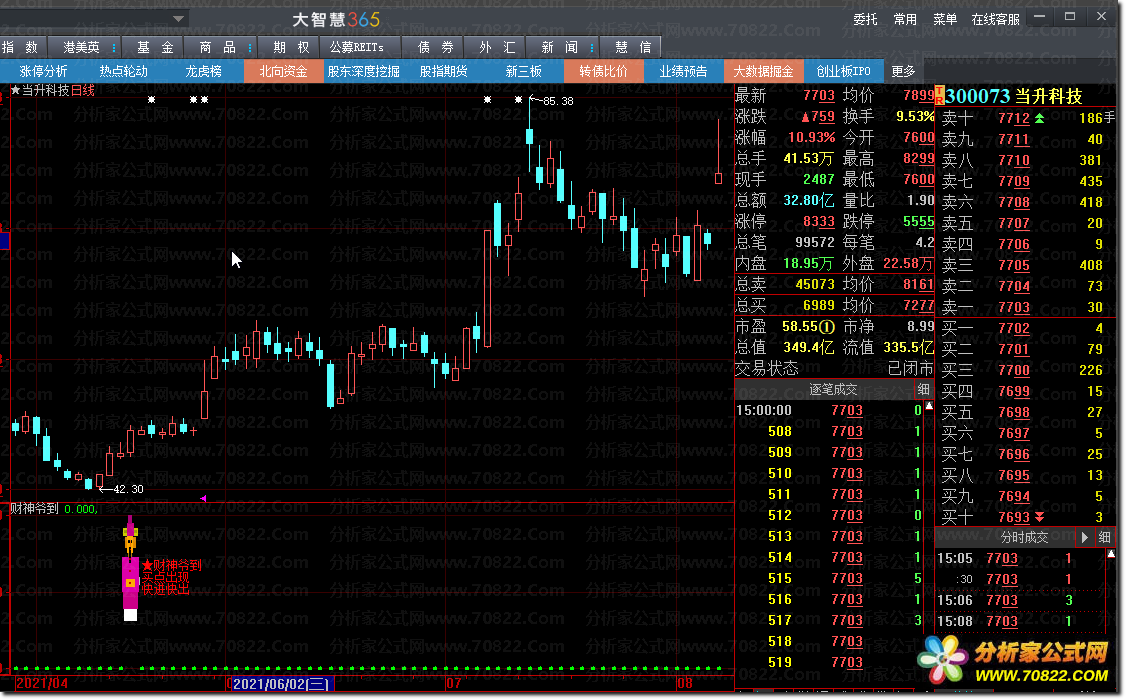1127x700 pixels.
Task: Click the 买五 price 7698
Action: pyautogui.click(x=1013, y=413)
